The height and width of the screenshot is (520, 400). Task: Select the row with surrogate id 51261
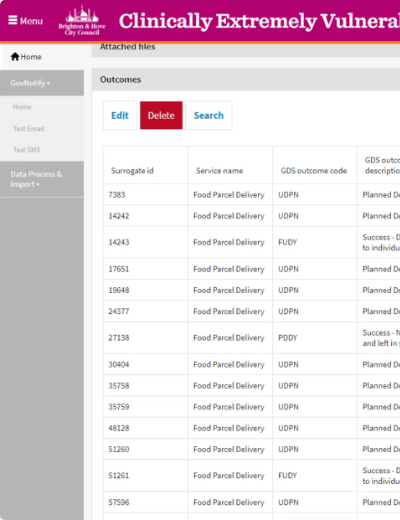click(252, 476)
